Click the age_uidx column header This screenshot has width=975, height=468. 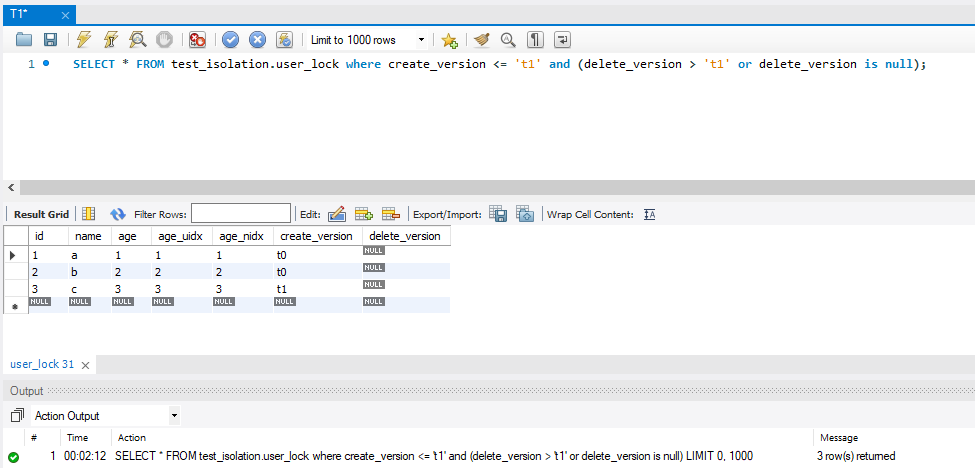pyautogui.click(x=182, y=236)
